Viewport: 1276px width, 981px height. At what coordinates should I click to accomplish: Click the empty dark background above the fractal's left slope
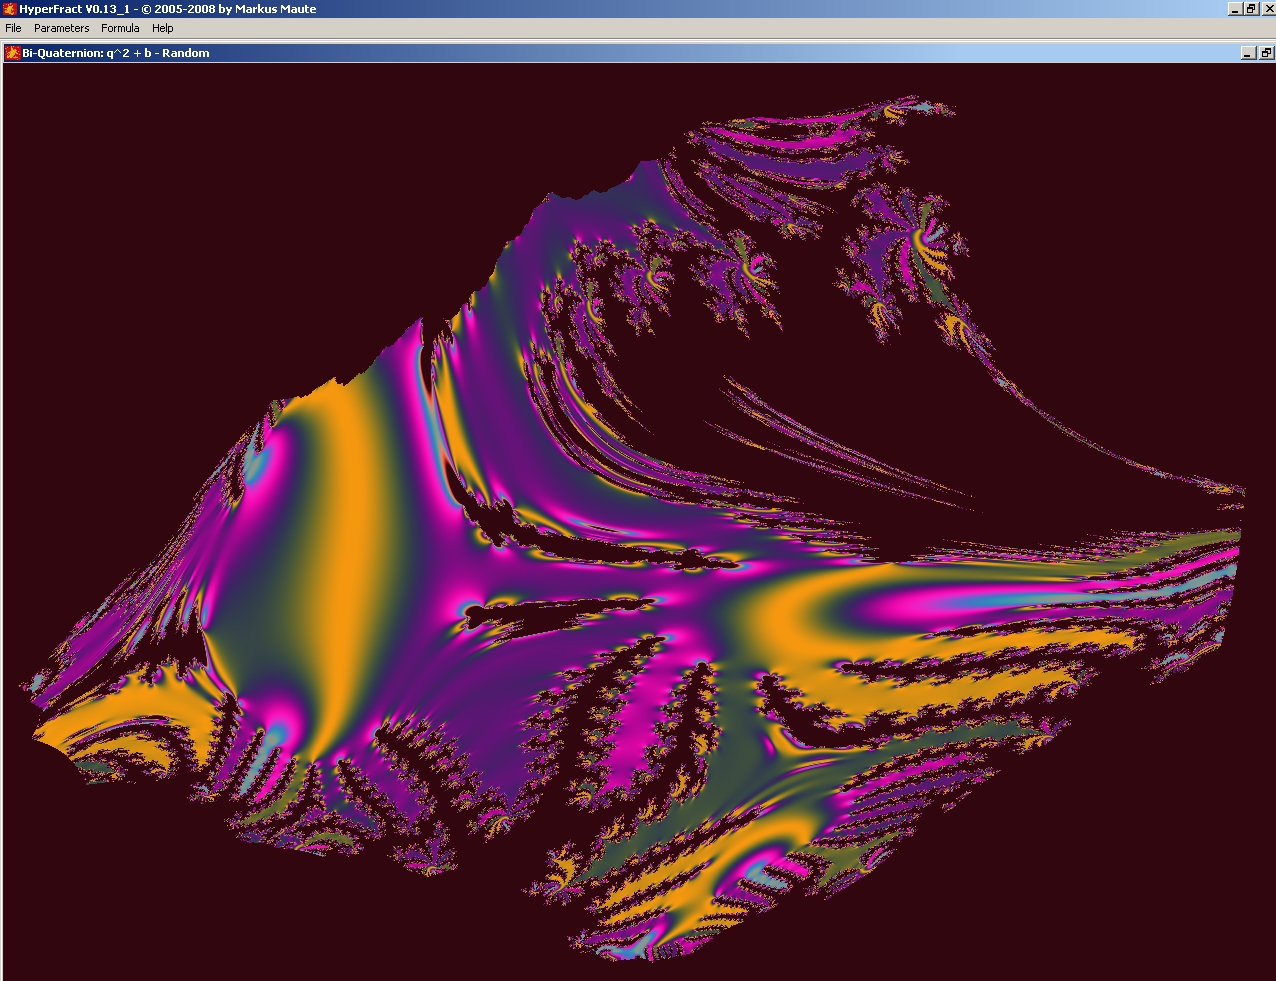[200, 250]
